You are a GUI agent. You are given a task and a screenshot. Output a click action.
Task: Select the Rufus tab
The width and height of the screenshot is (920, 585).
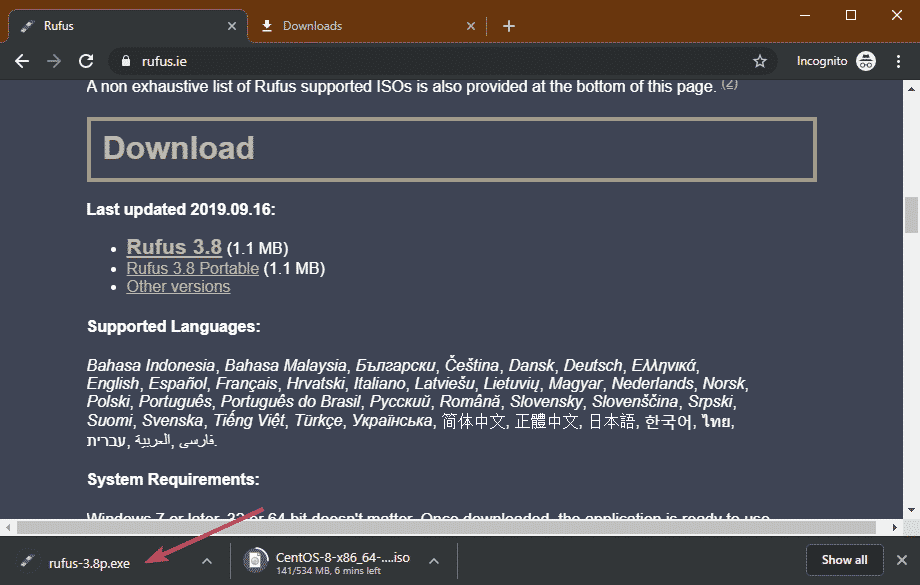[x=120, y=26]
